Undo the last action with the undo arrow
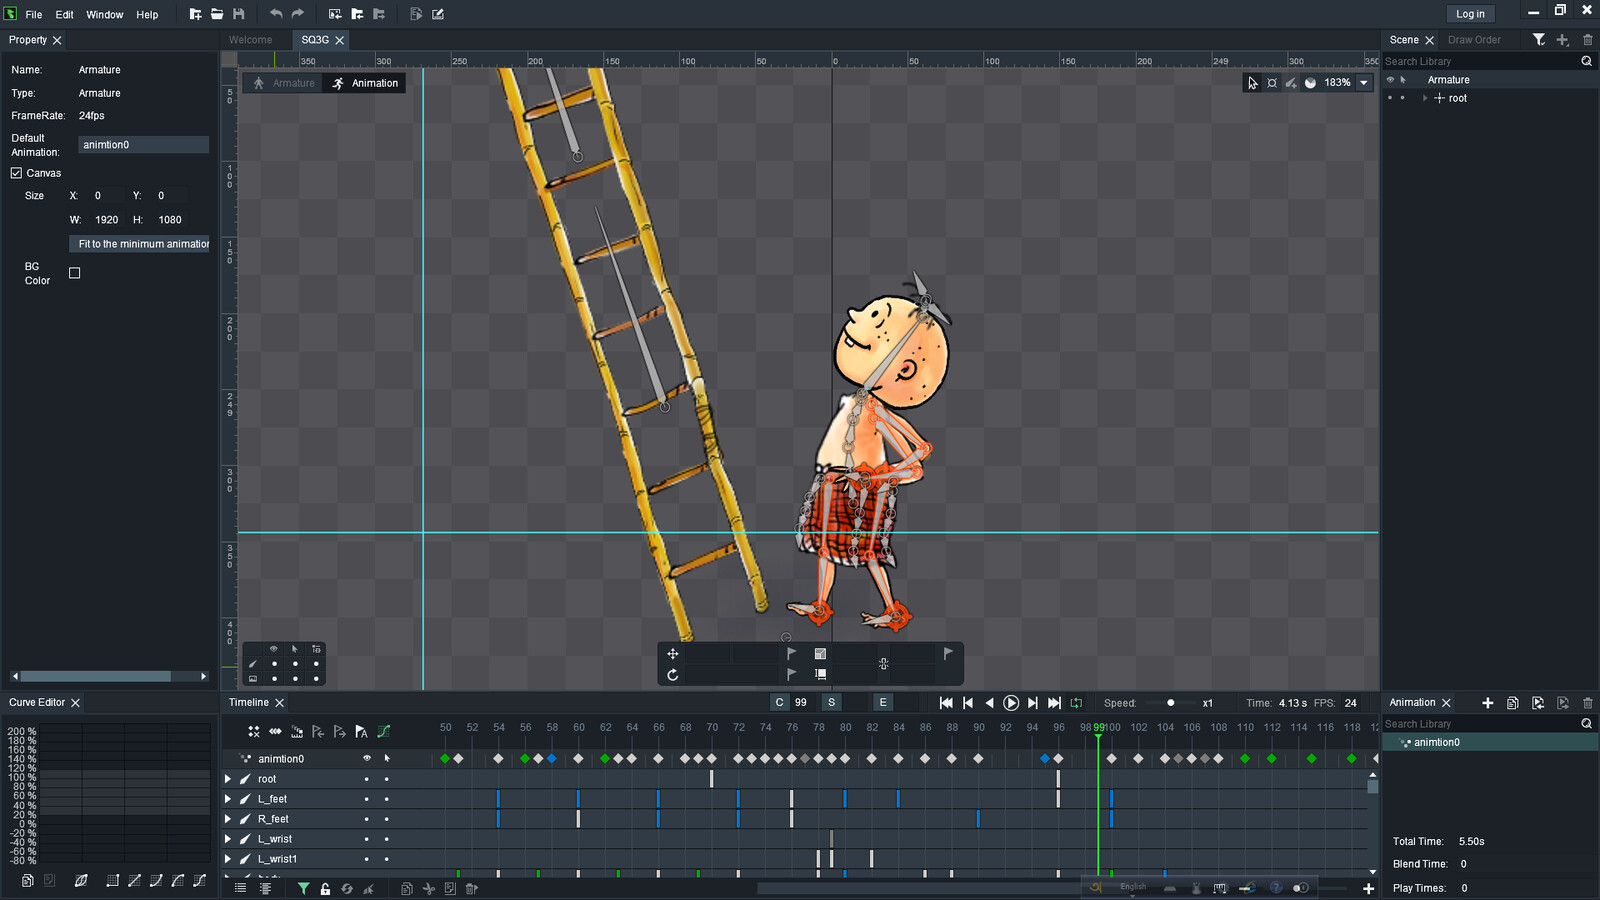The height and width of the screenshot is (900, 1600). (276, 14)
